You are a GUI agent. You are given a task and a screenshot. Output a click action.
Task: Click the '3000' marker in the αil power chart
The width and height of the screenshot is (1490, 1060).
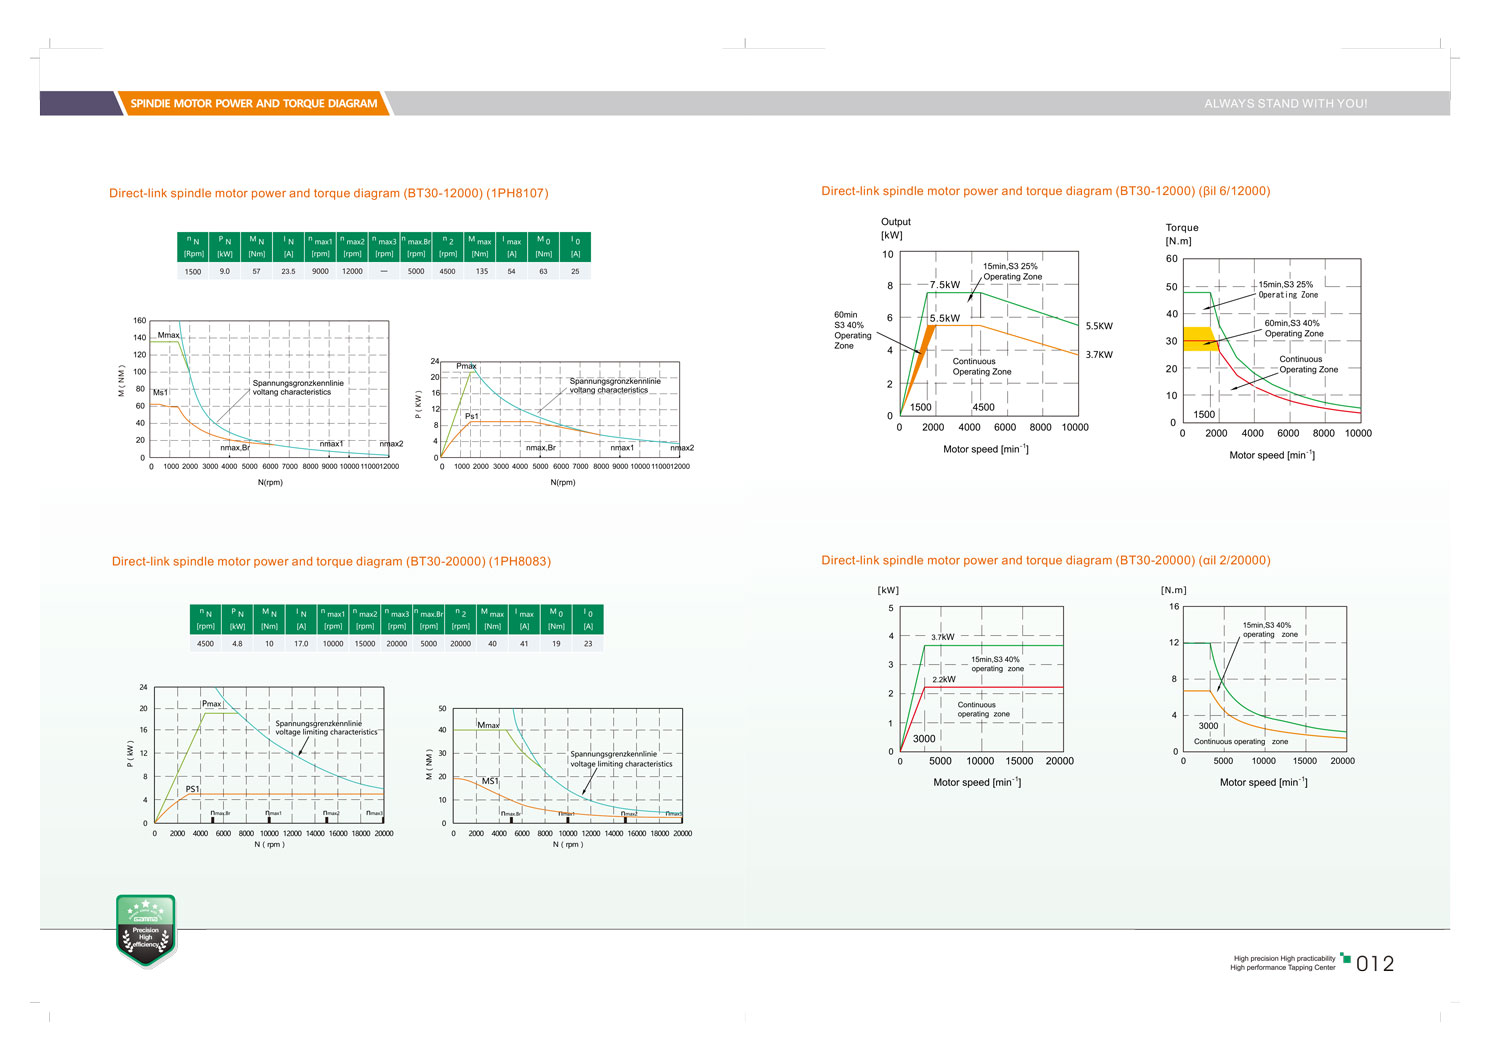(924, 739)
